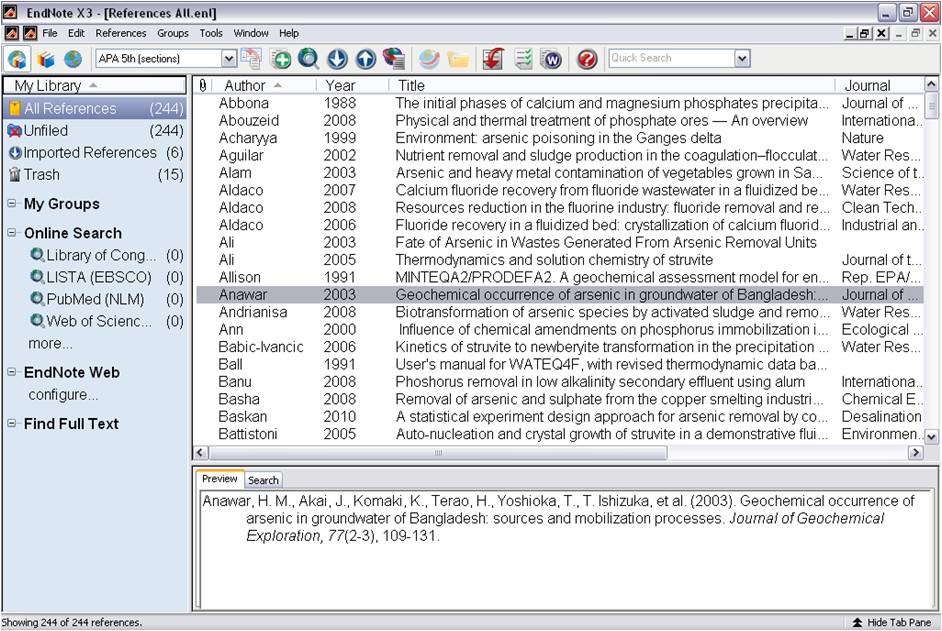Open the Help menu
Viewport: 942px width, 631px height.
(289, 33)
